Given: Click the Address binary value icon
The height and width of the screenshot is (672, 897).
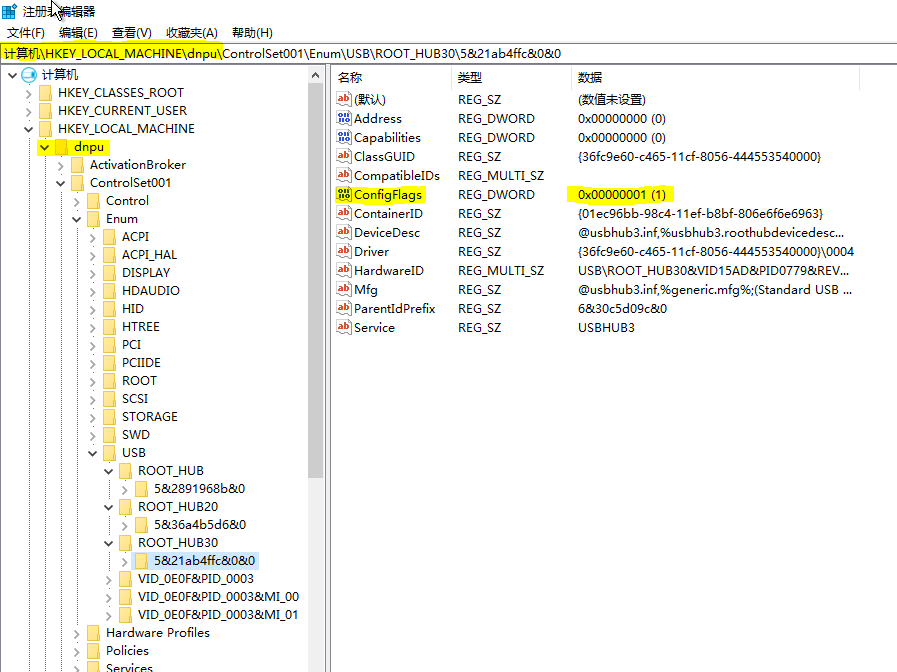Looking at the screenshot, I should (344, 119).
